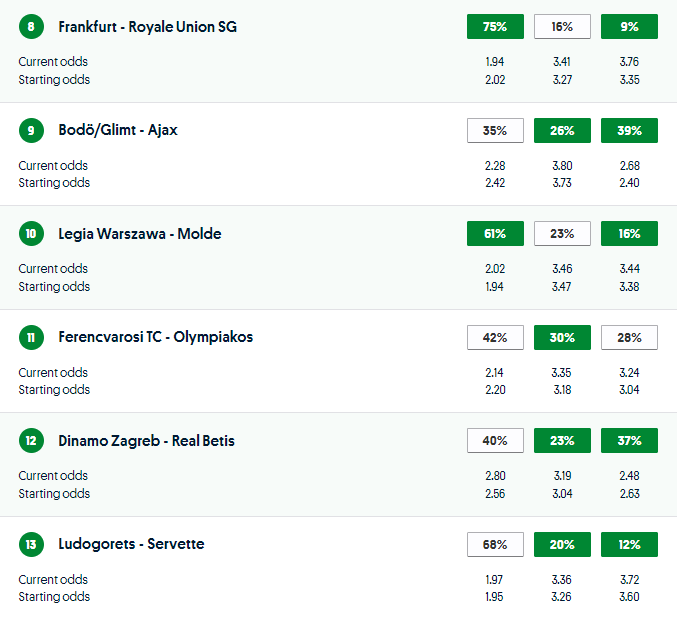The width and height of the screenshot is (677, 617).
Task: Open the Dinamo Zagreb - Real Betis match
Action: tap(146, 441)
